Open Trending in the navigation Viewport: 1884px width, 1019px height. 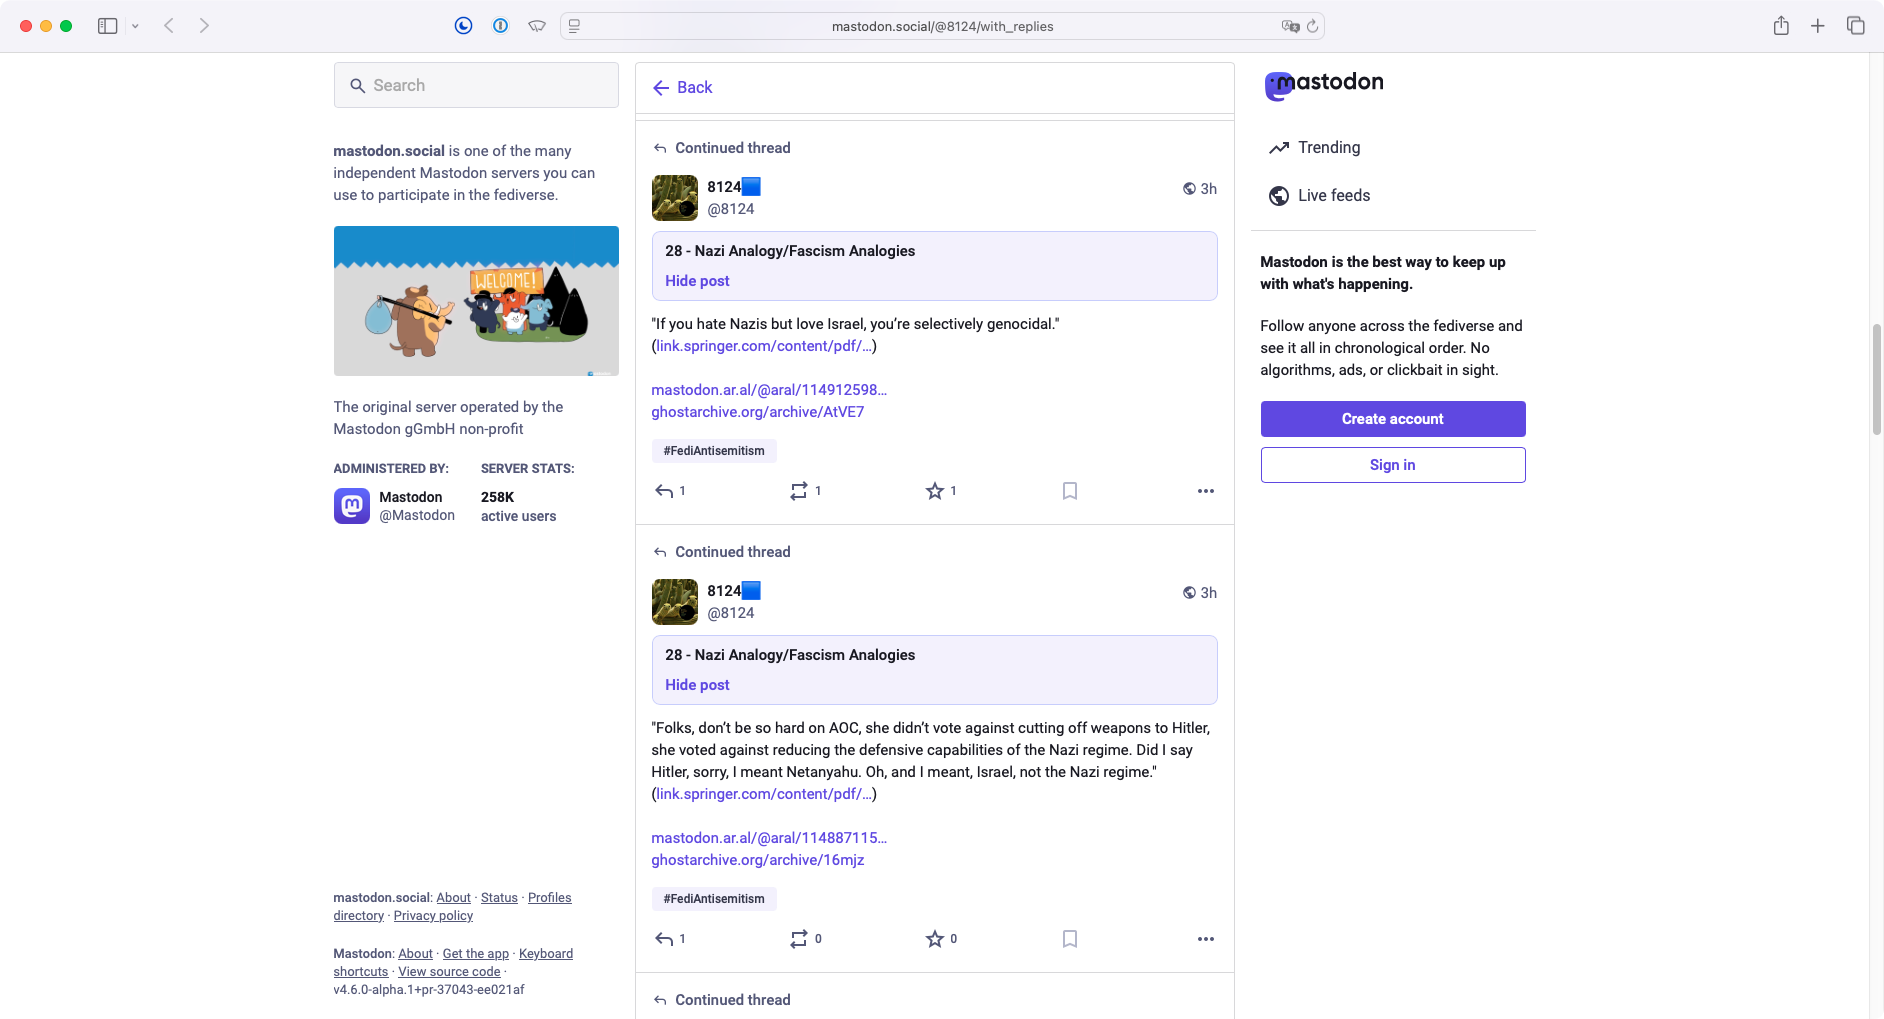(x=1315, y=148)
